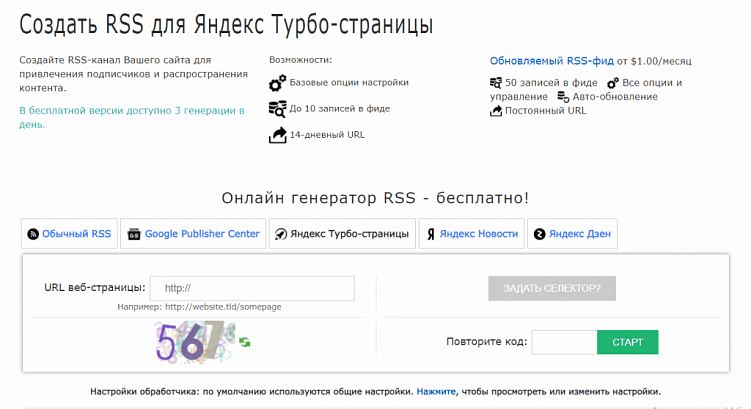Refresh the captcha image with green arrows
Viewport: 751px width, 409px height.
[245, 342]
